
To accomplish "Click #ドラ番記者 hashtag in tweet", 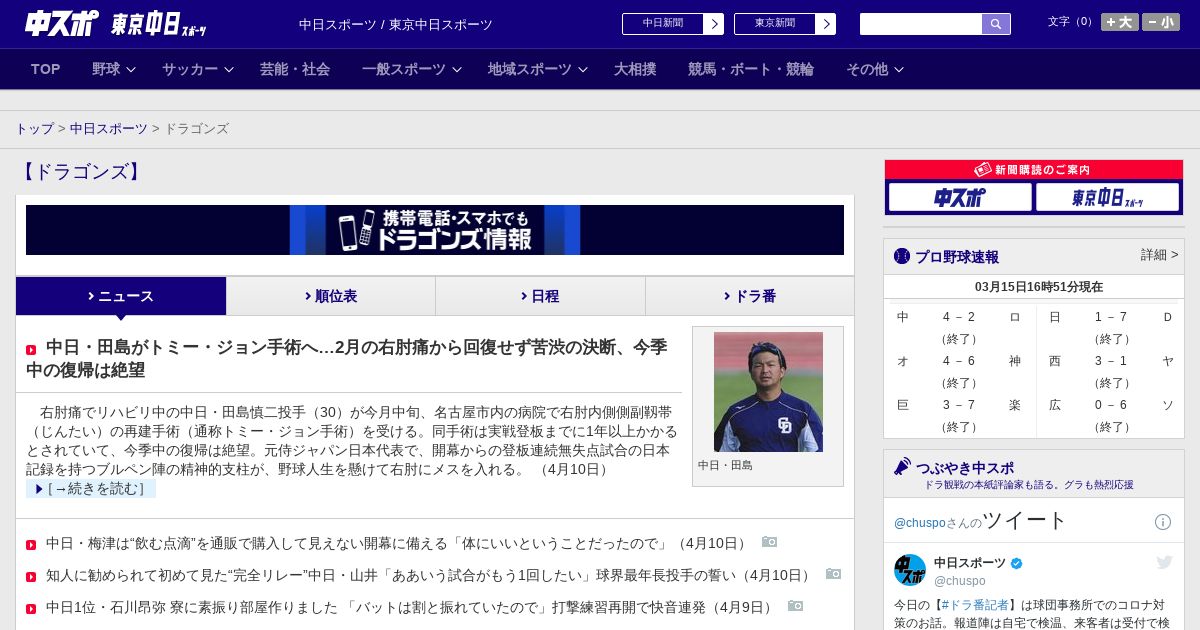I will (975, 605).
